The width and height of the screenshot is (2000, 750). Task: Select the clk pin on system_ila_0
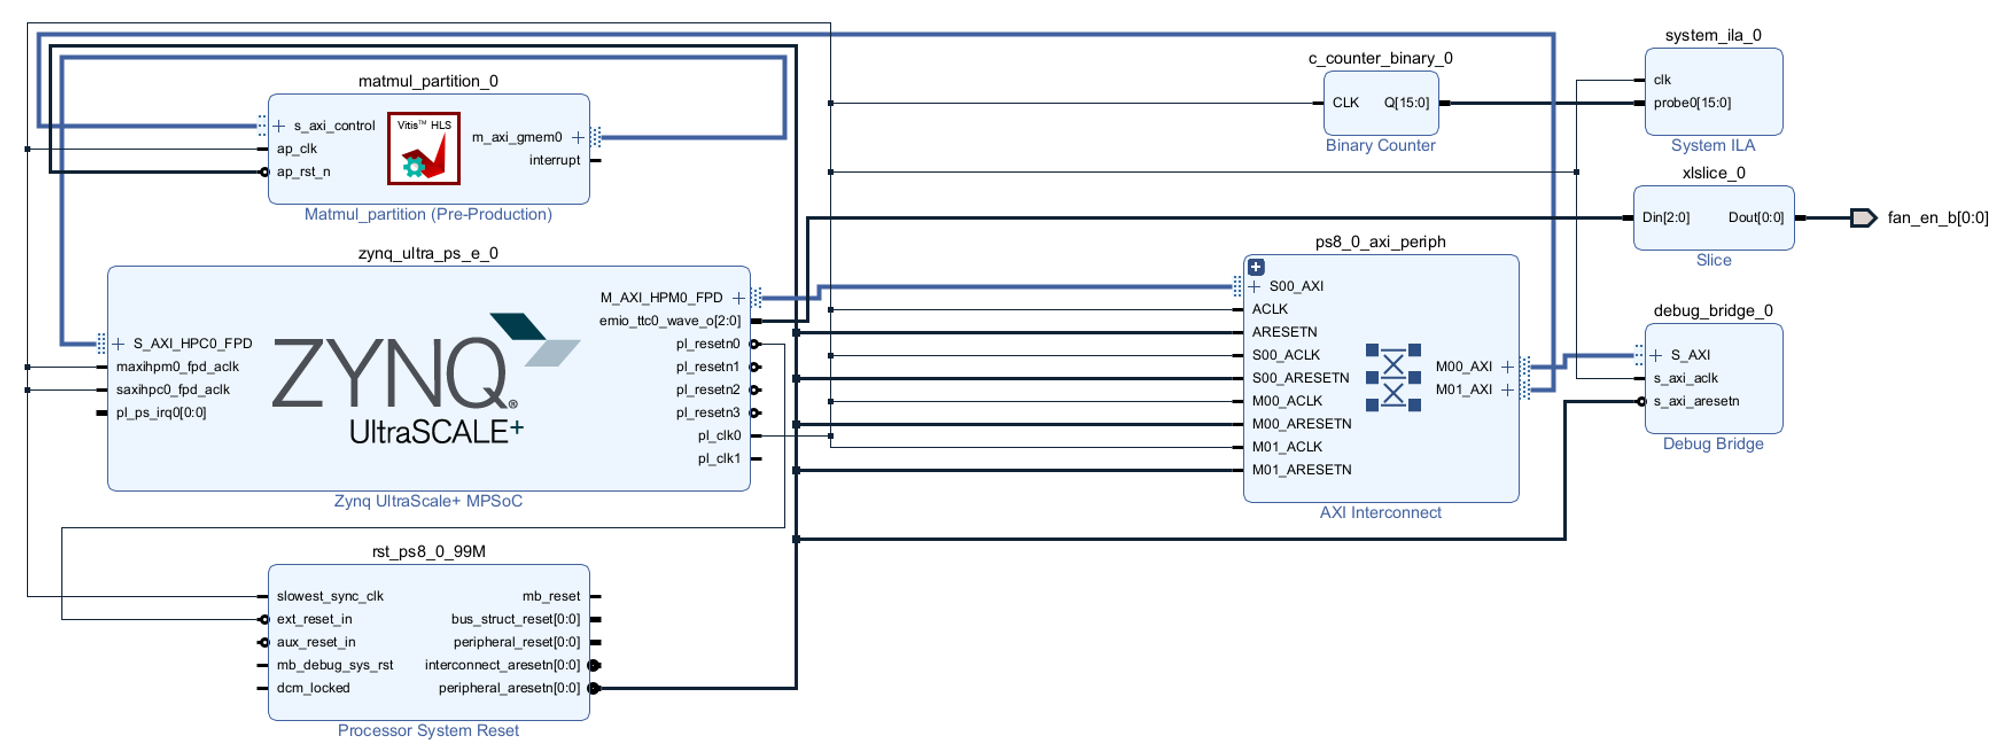1662,80
